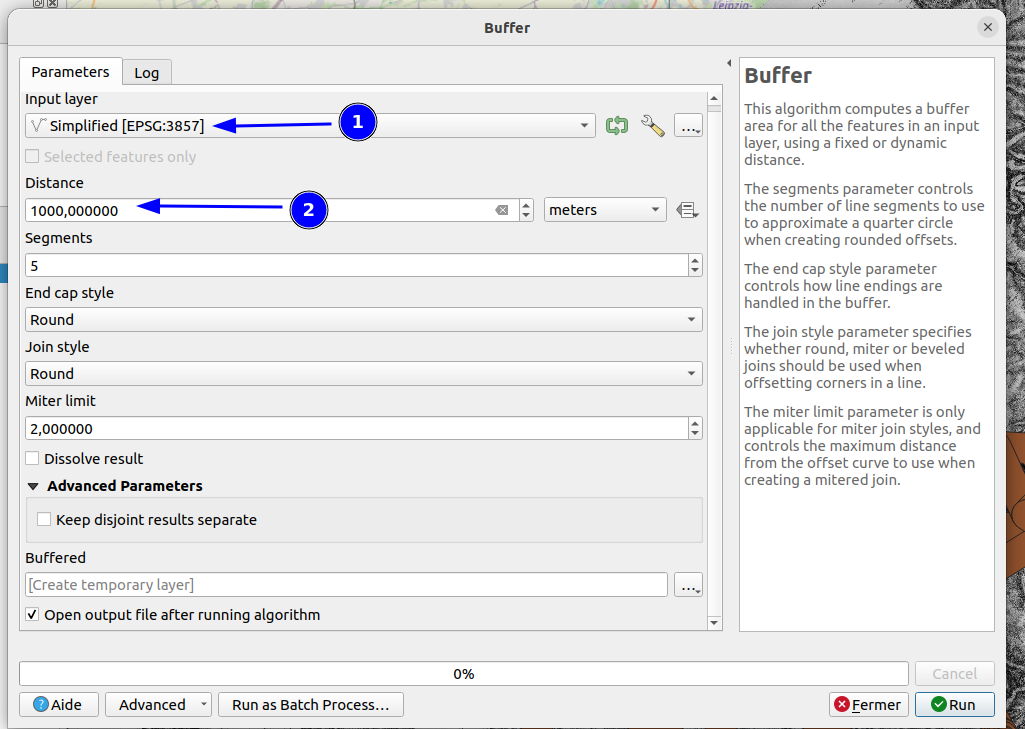Close the Buffer dialog window
1025x729 pixels.
click(988, 28)
